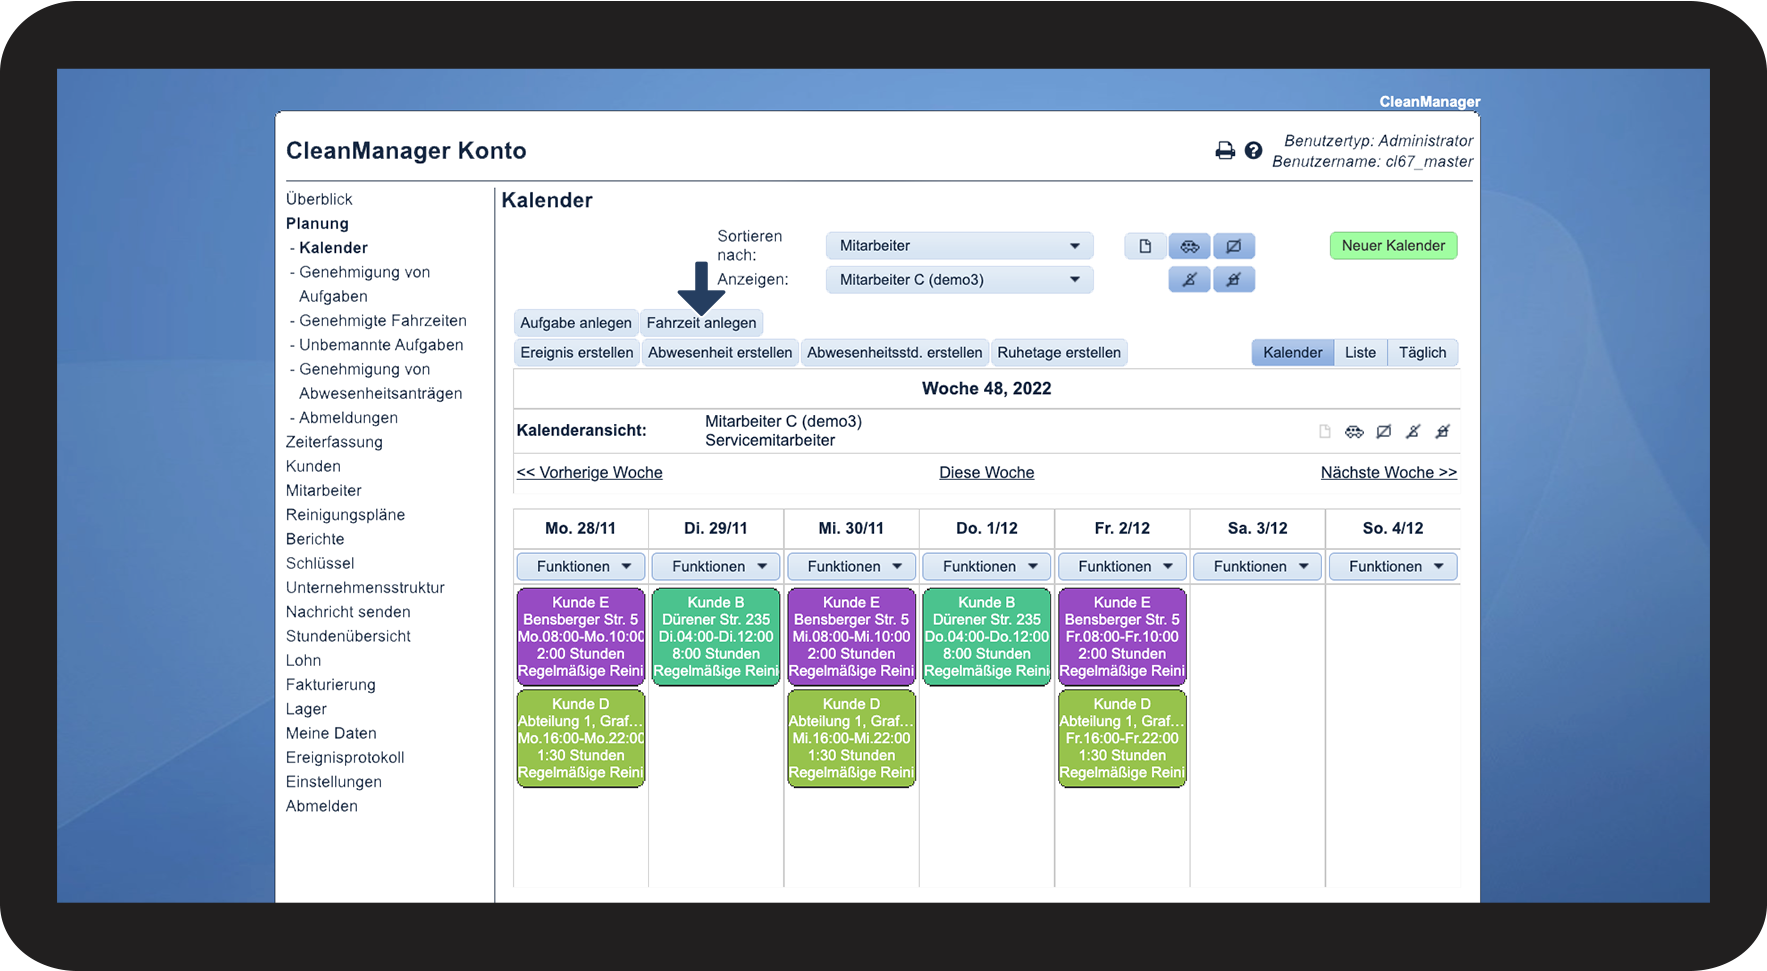Open Überblick in the sidebar
1767x971 pixels.
tap(319, 199)
